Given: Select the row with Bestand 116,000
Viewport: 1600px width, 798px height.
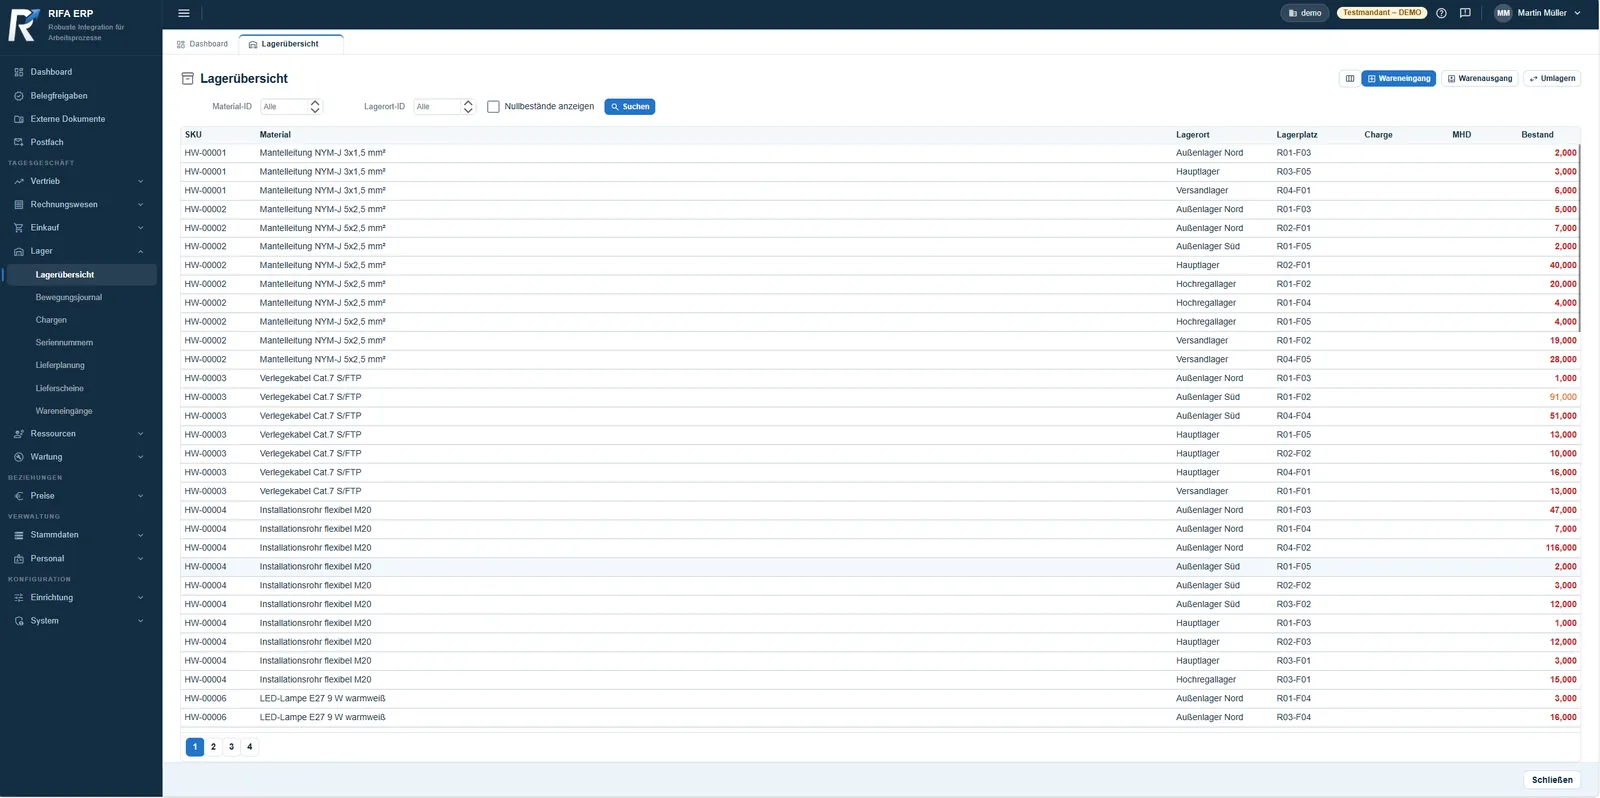Looking at the screenshot, I should 880,548.
